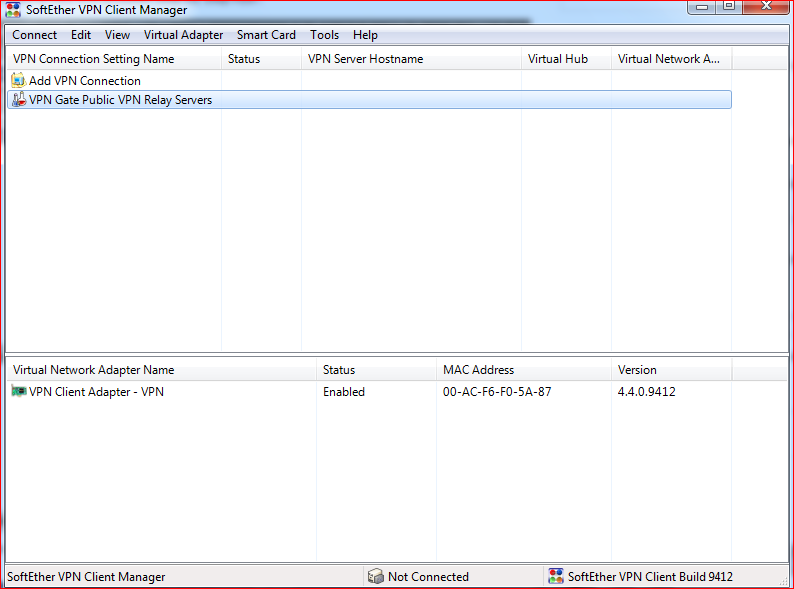Sort by Virtual Hub column header
Viewport: 794px width, 589px height.
coord(566,59)
